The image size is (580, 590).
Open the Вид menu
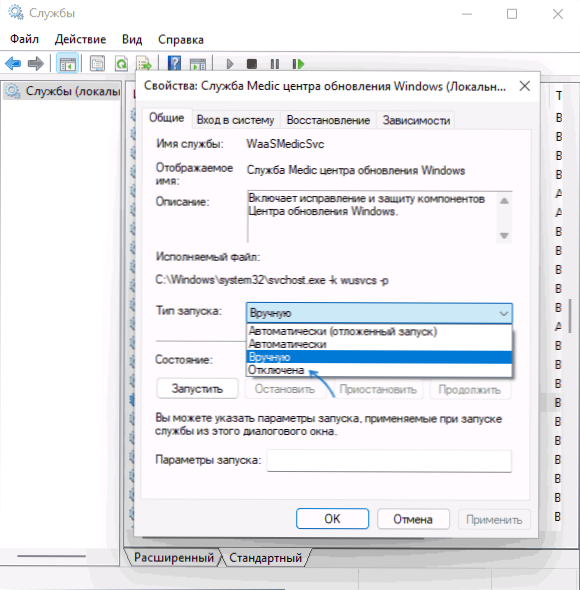[132, 39]
